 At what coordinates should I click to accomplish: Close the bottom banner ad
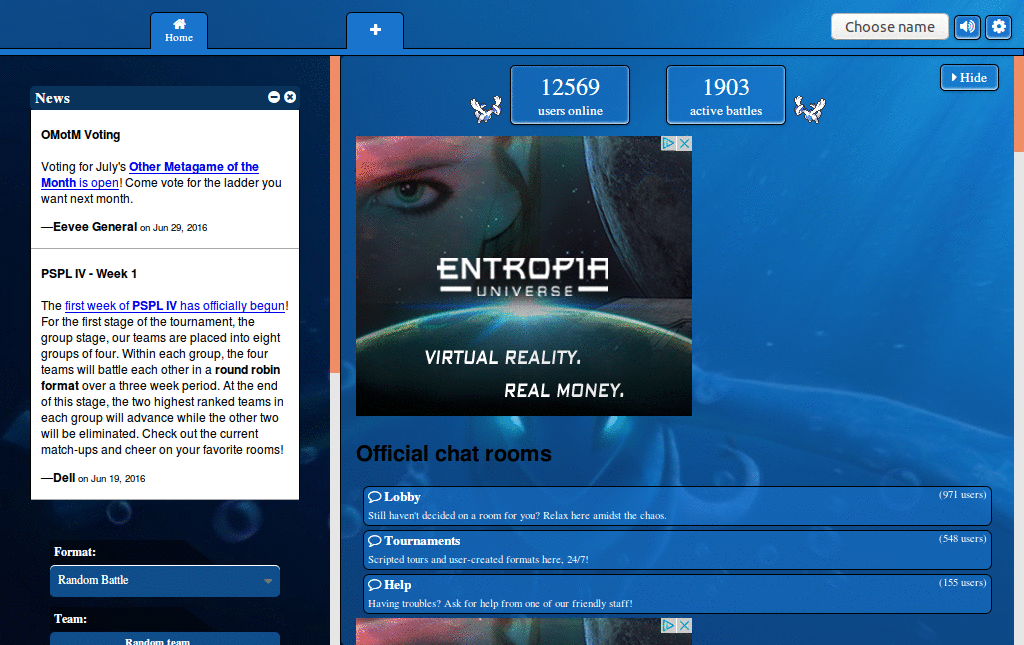(684, 625)
